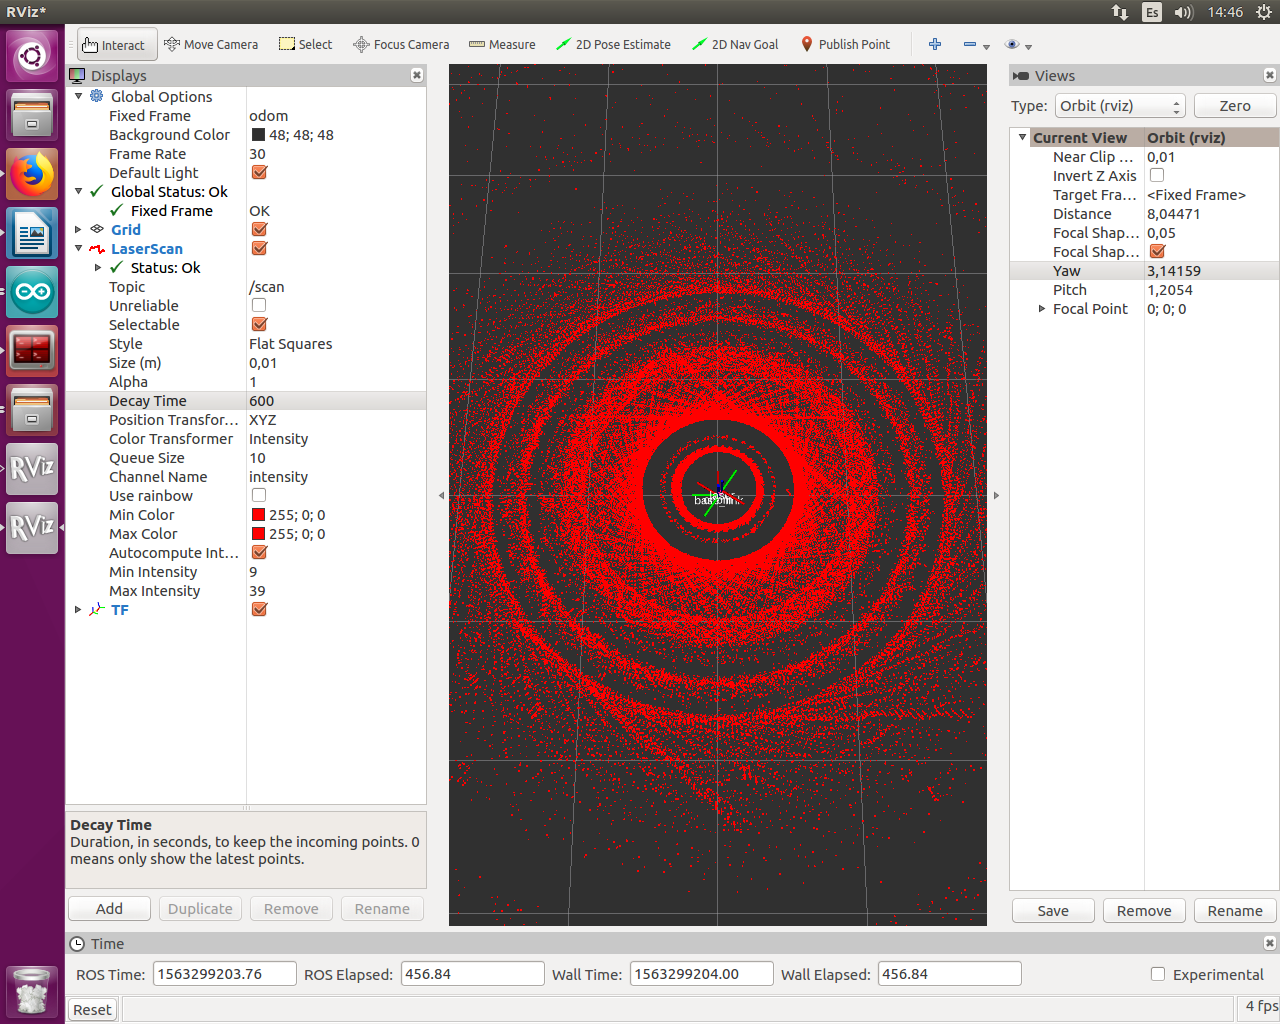Screen dimensions: 1280x1024
Task: Click the blue plus add-tool icon
Action: pos(935,45)
